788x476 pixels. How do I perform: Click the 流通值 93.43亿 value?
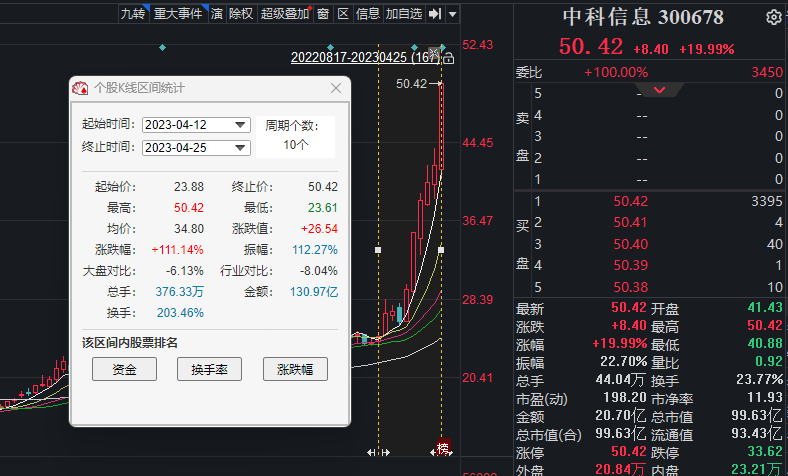click(x=757, y=433)
